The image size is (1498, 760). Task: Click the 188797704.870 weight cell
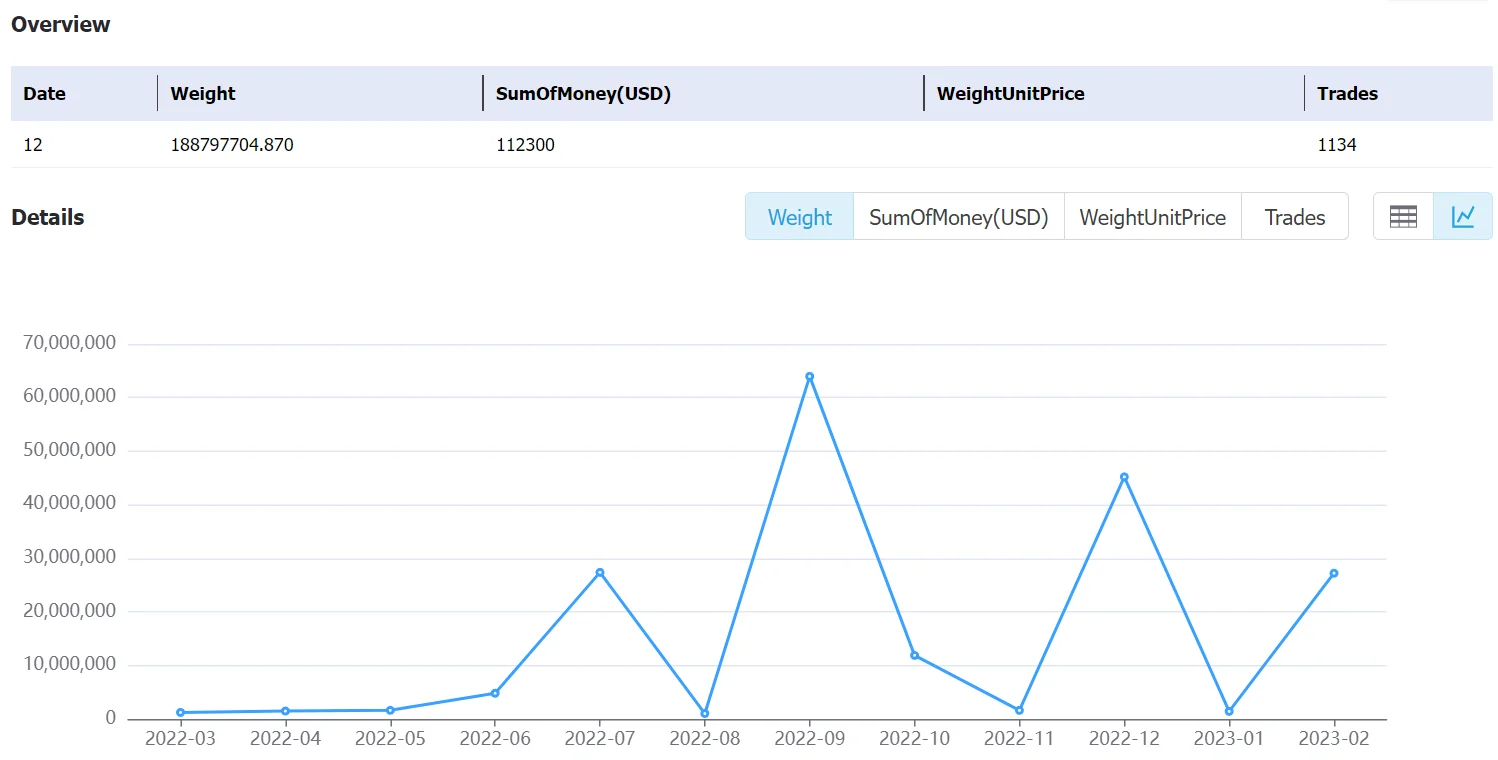(x=232, y=145)
